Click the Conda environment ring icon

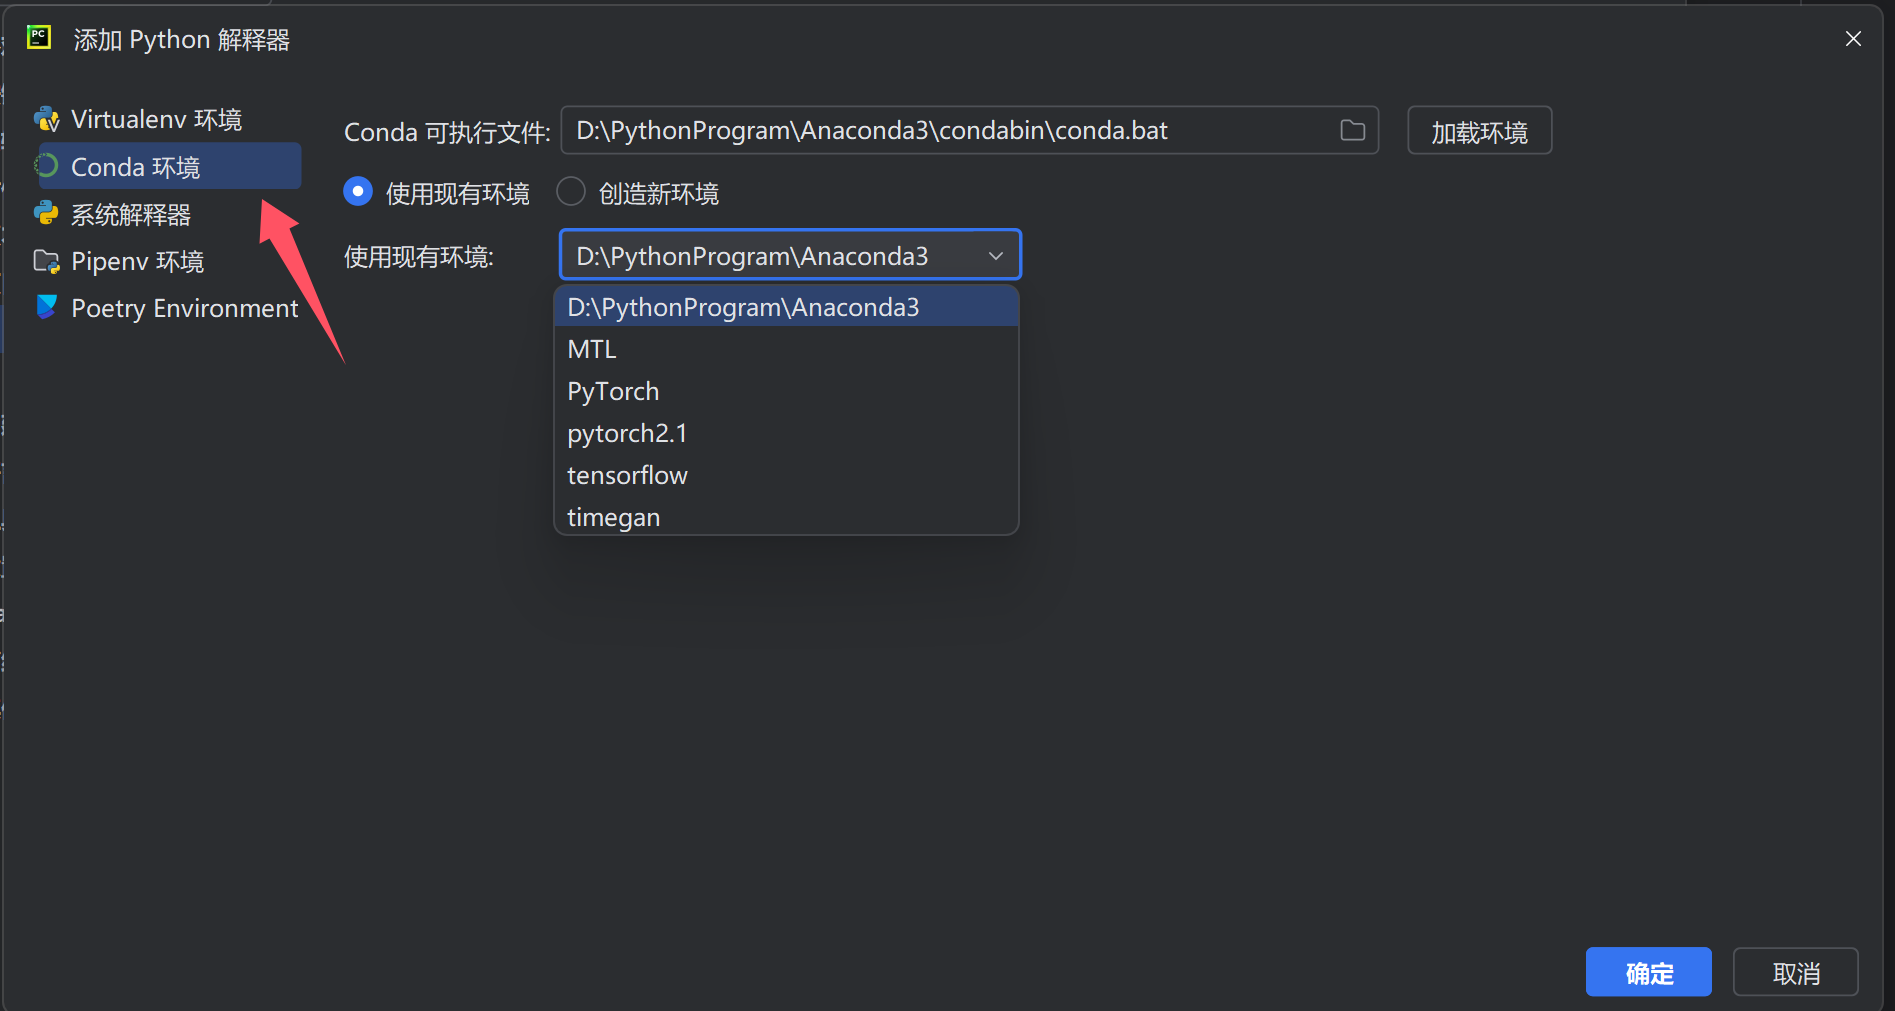coord(46,166)
